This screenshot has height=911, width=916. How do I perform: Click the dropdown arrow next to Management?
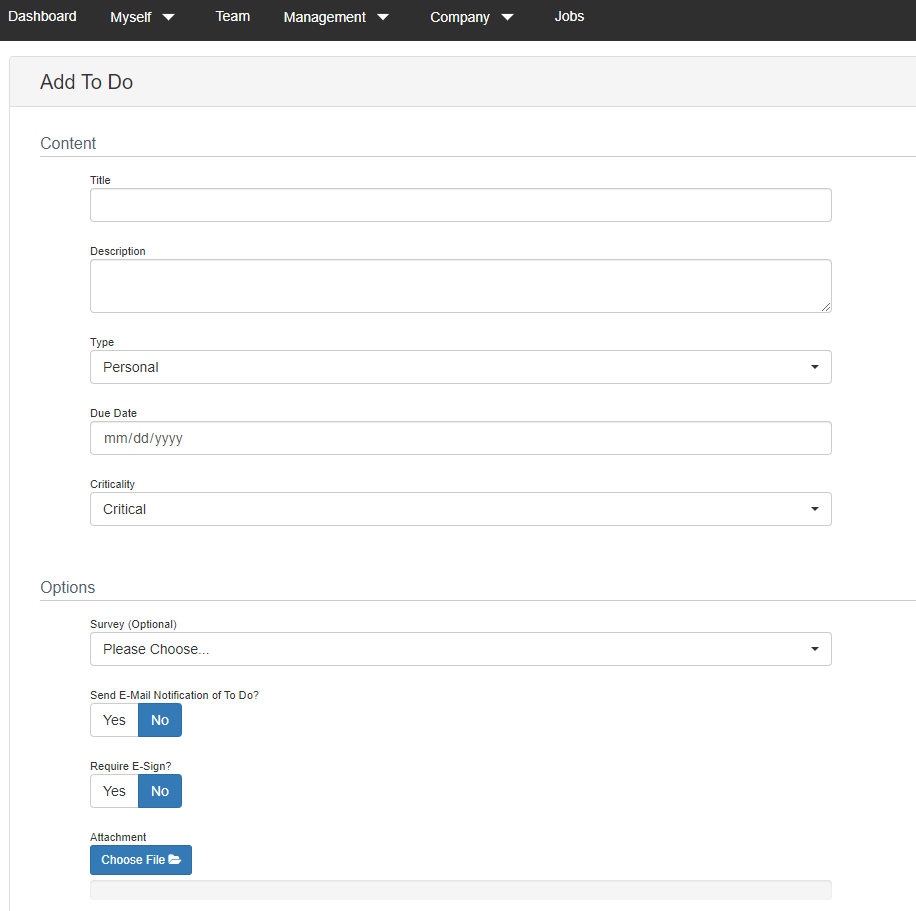pyautogui.click(x=382, y=16)
